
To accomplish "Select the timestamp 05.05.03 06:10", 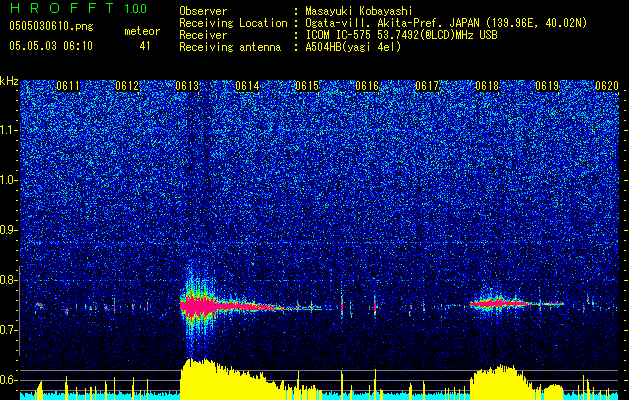I will pos(51,46).
